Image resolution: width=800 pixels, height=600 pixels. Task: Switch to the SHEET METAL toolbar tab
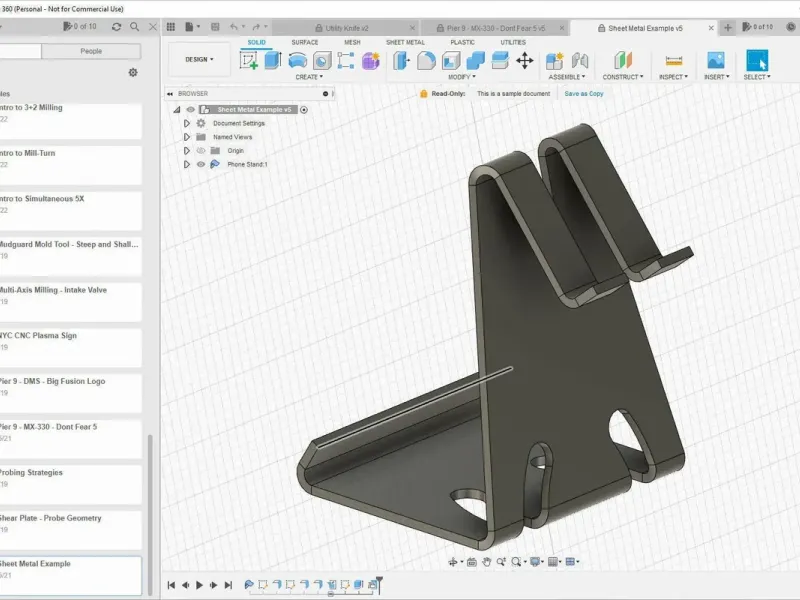click(x=405, y=42)
